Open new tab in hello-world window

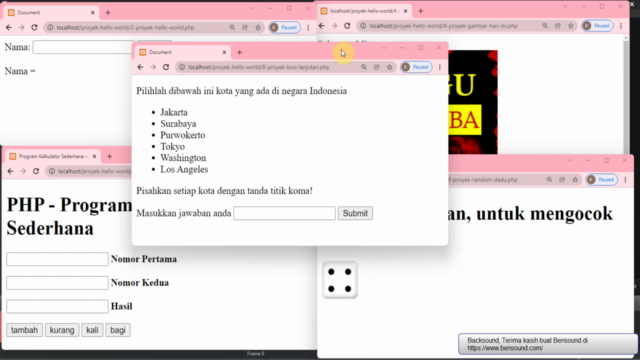click(108, 13)
